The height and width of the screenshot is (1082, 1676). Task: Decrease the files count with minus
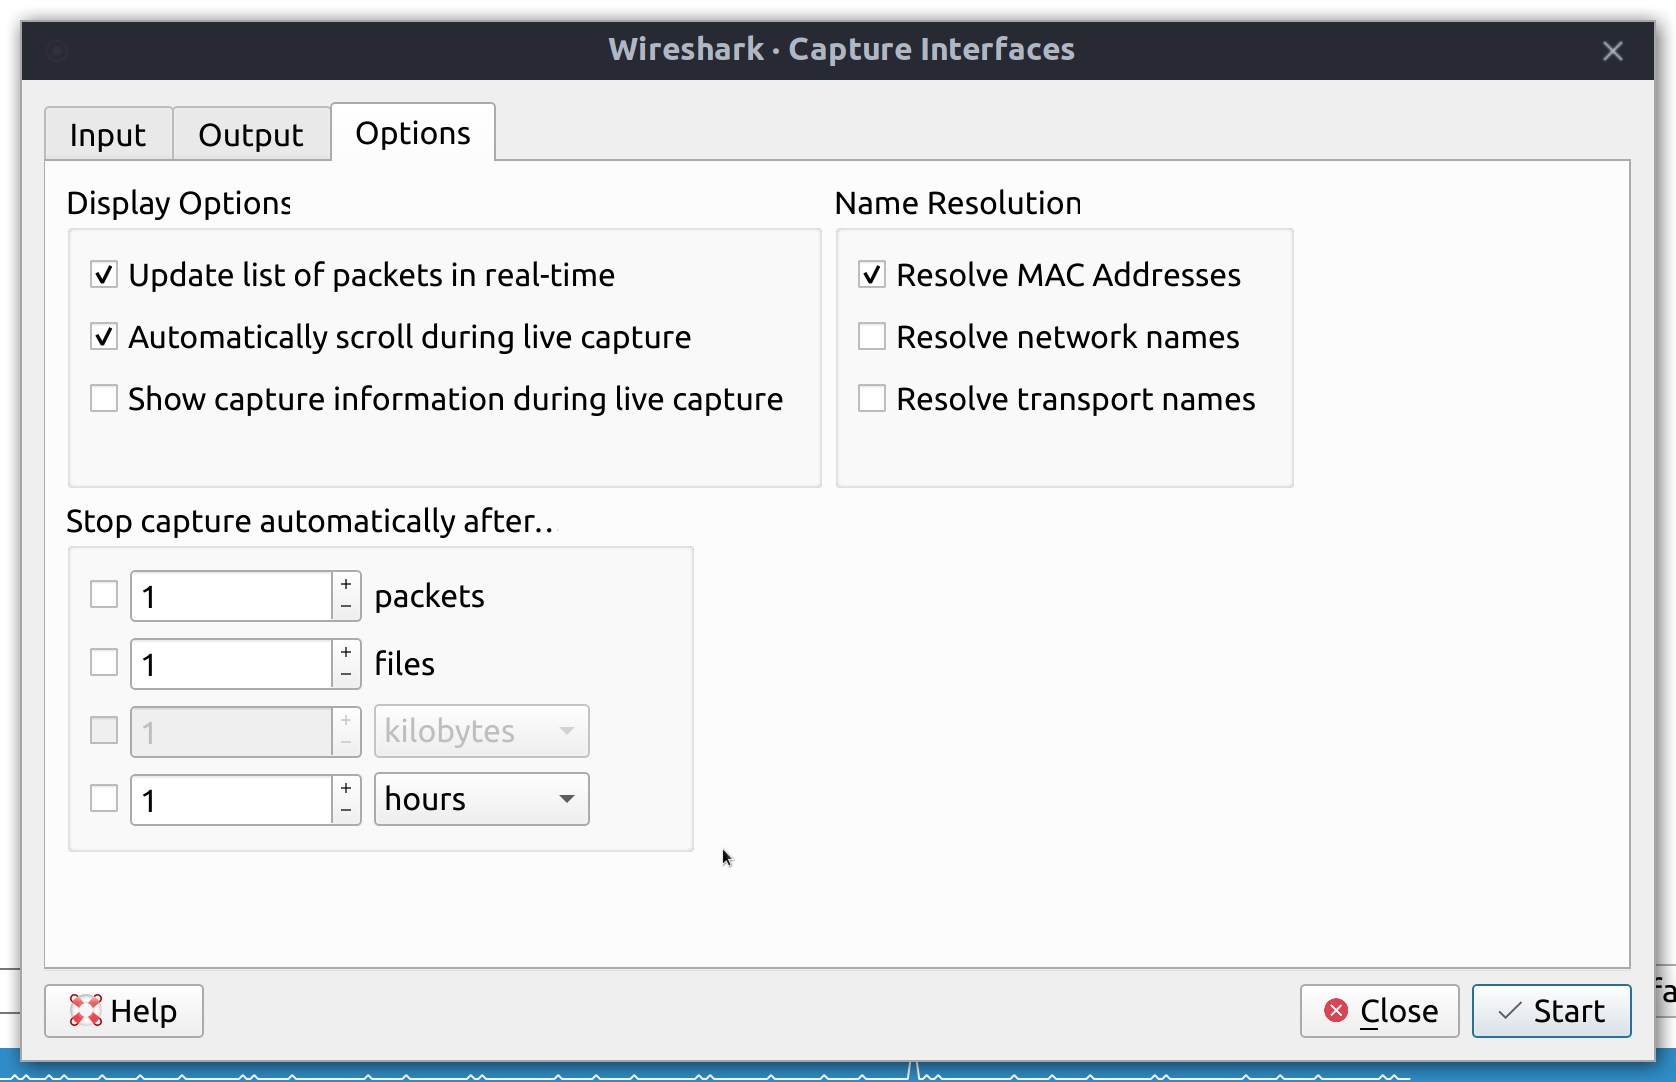[x=346, y=675]
